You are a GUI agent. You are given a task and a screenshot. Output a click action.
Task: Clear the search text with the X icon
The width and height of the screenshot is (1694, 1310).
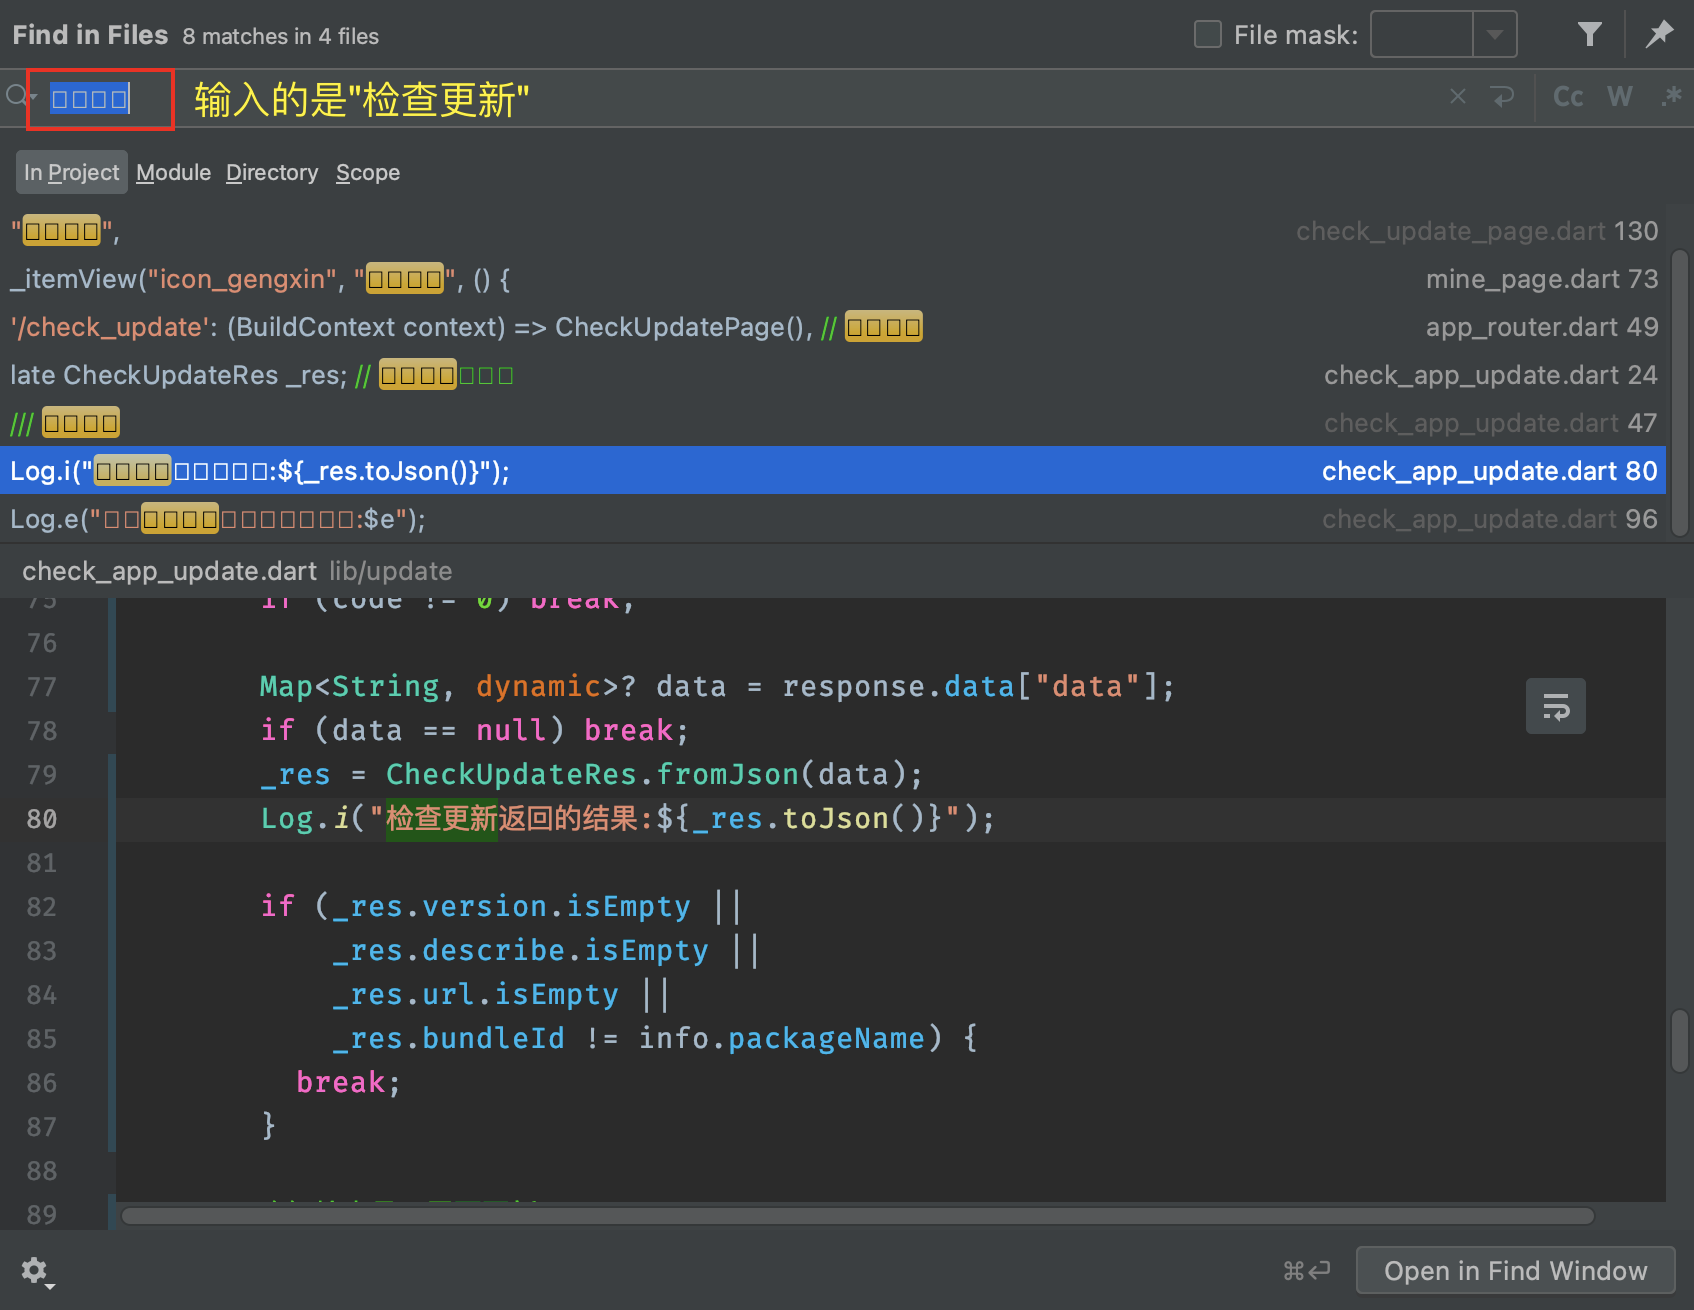1458,97
